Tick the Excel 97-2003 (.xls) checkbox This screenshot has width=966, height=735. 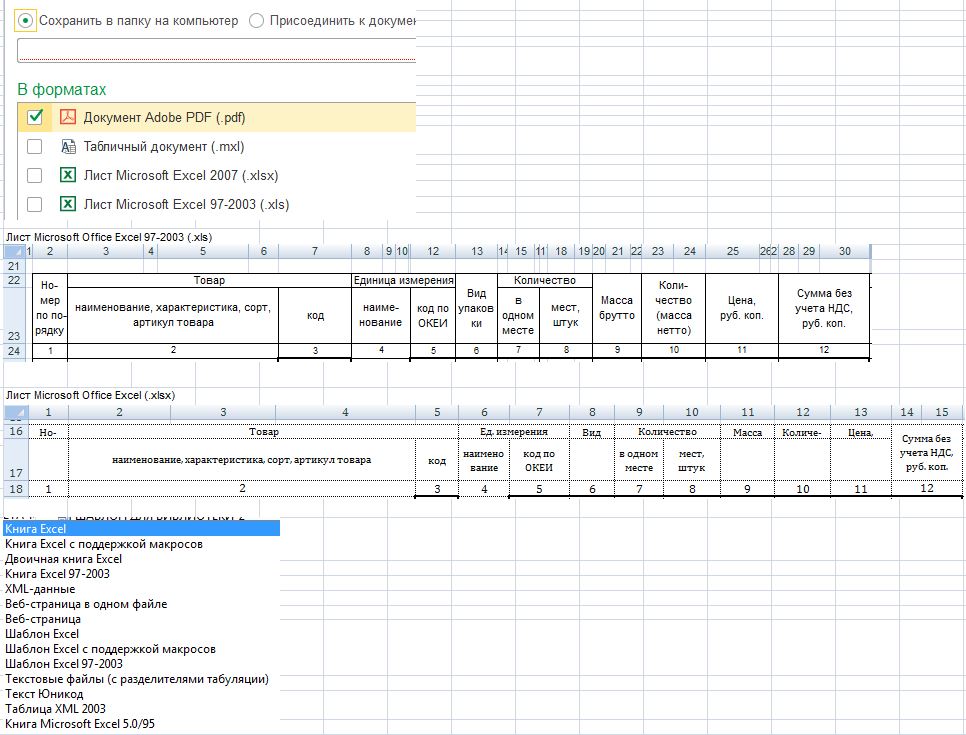point(35,205)
